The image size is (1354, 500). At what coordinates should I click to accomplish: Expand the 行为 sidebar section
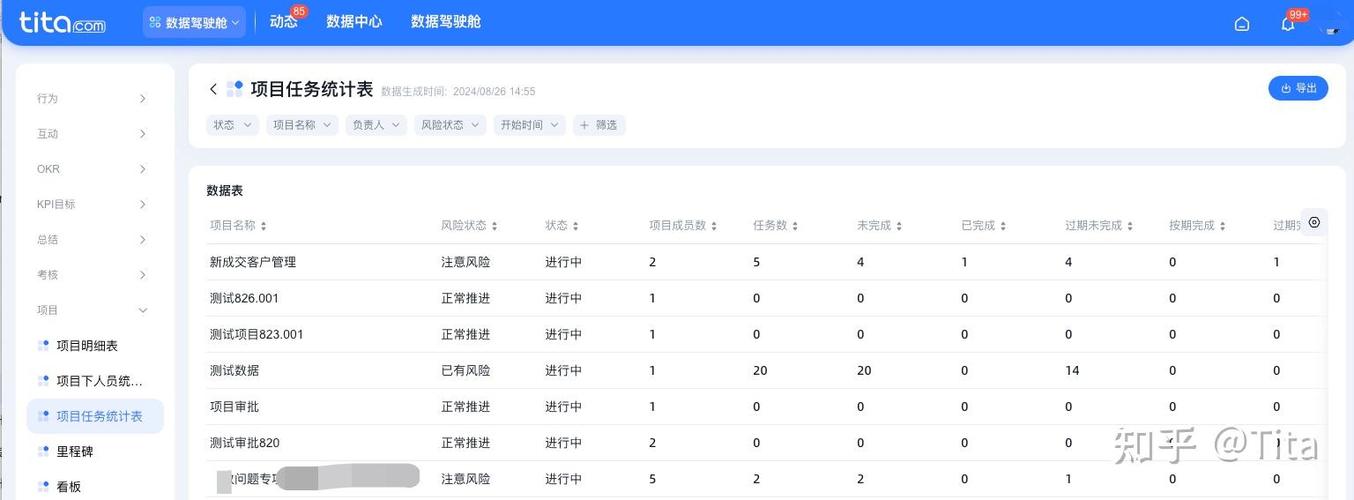(92, 98)
